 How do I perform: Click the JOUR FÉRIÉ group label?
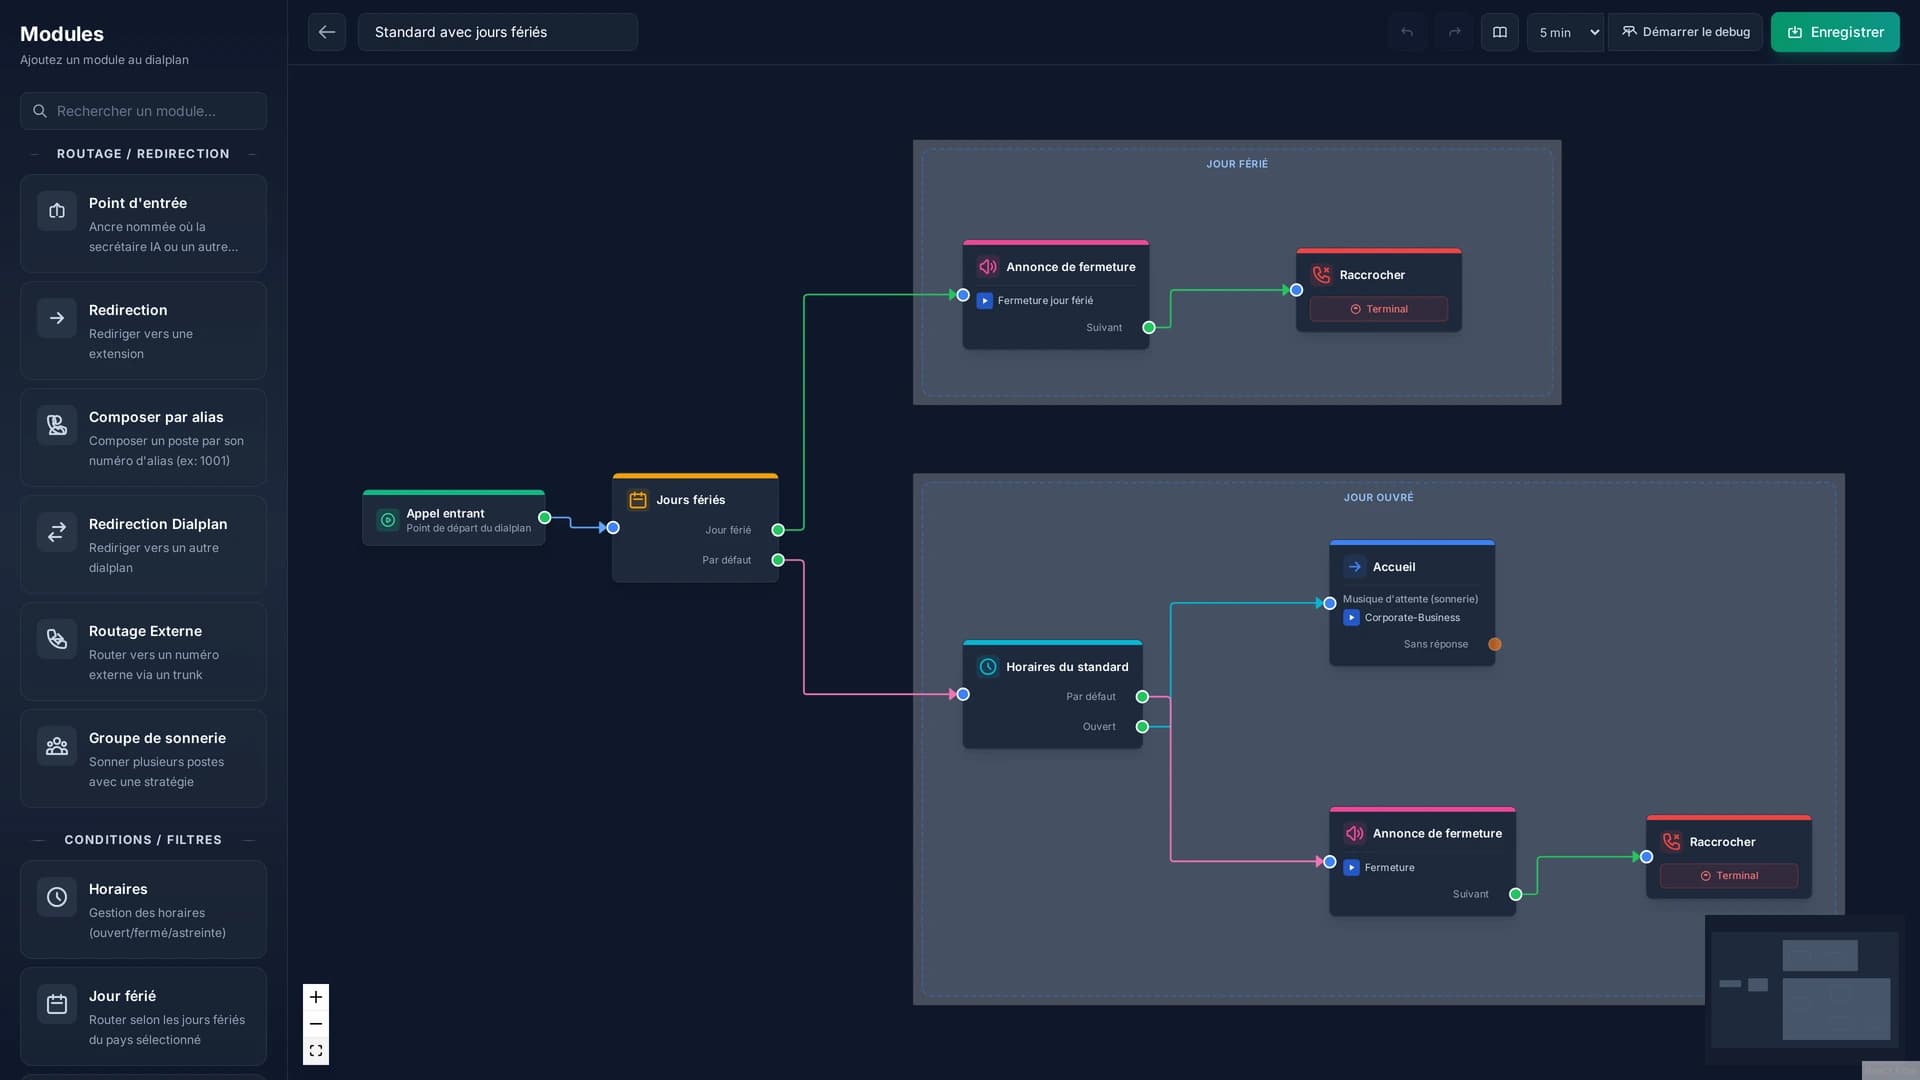[x=1237, y=164]
